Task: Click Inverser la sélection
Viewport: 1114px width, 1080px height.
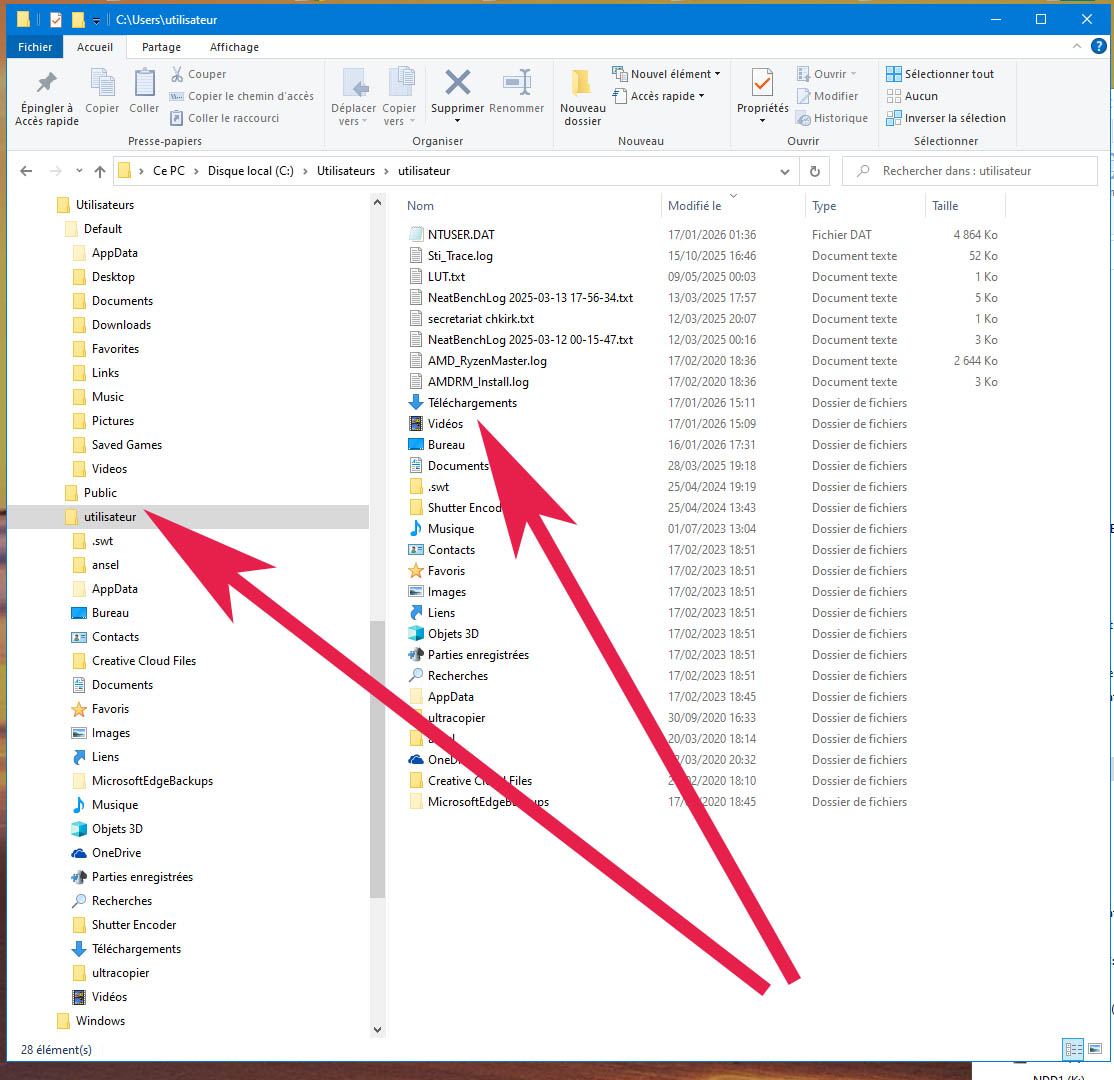Action: [946, 118]
